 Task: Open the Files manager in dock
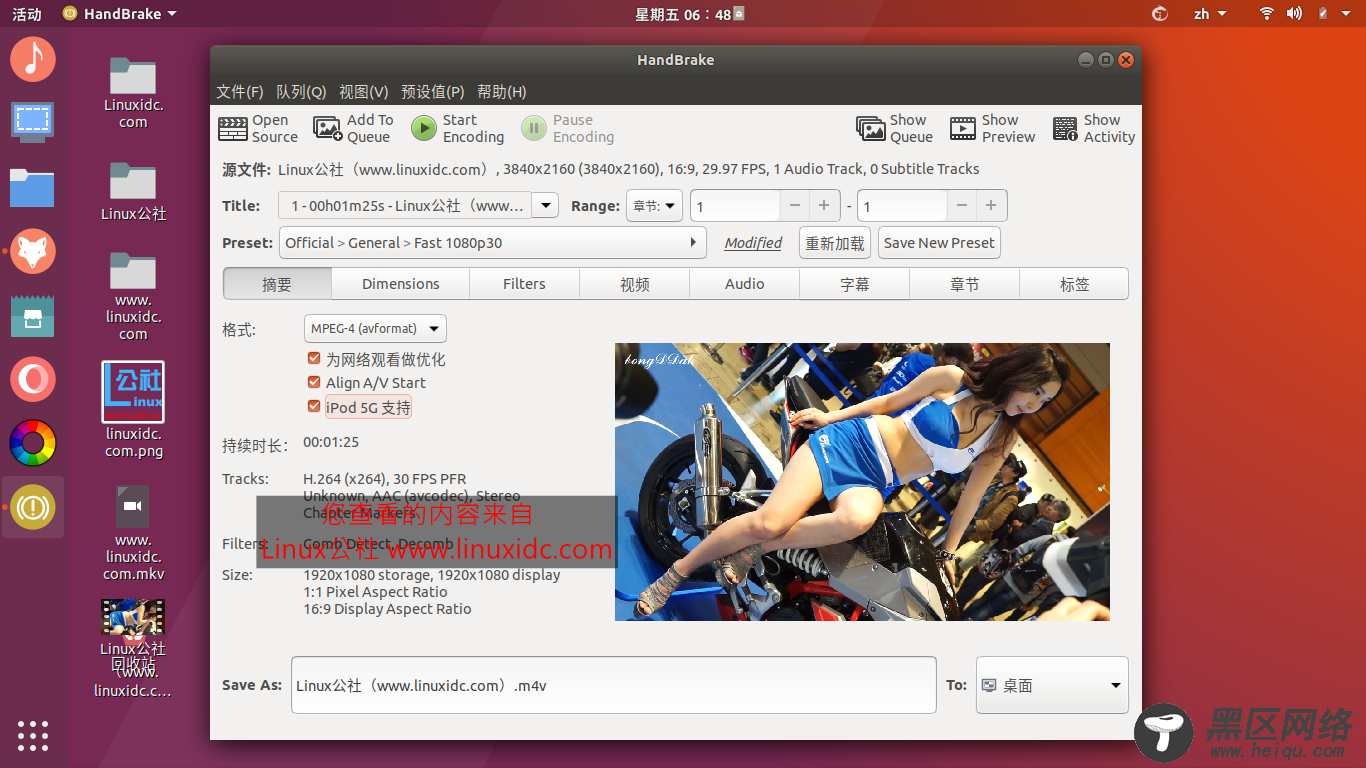pos(33,187)
